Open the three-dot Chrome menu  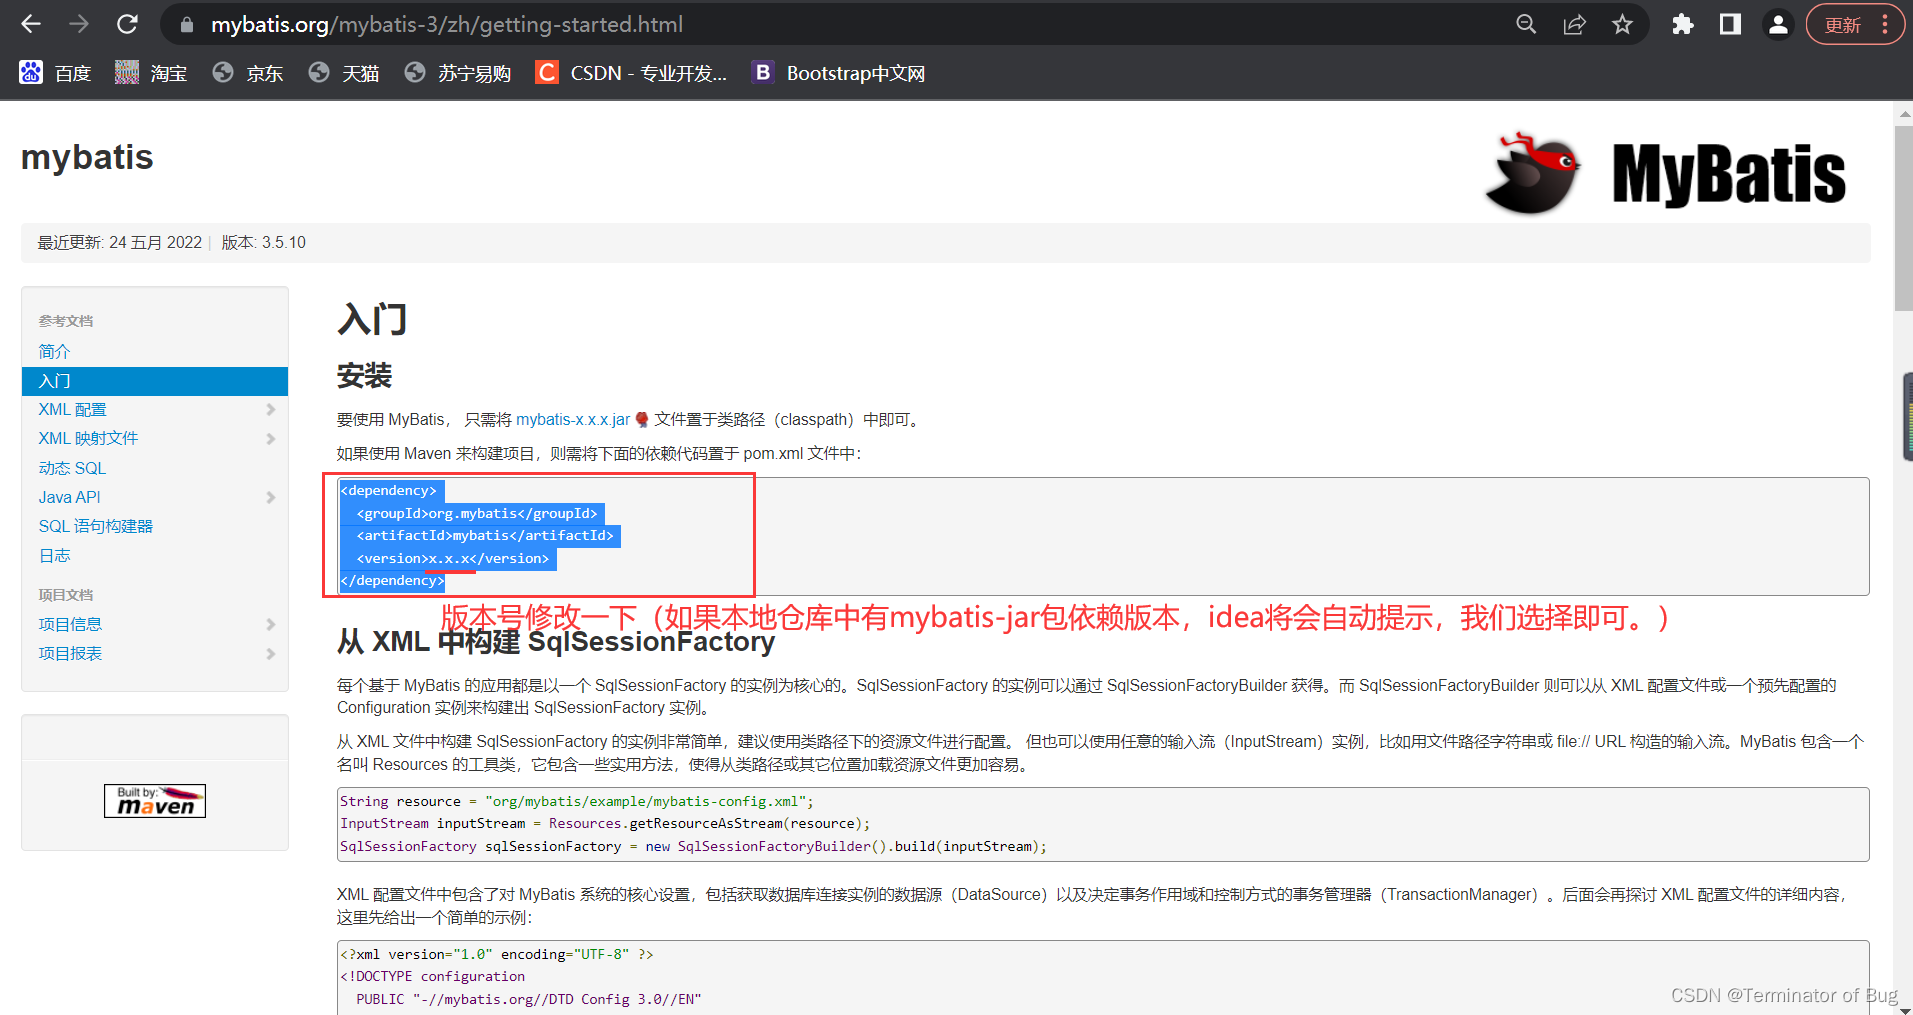1885,24
